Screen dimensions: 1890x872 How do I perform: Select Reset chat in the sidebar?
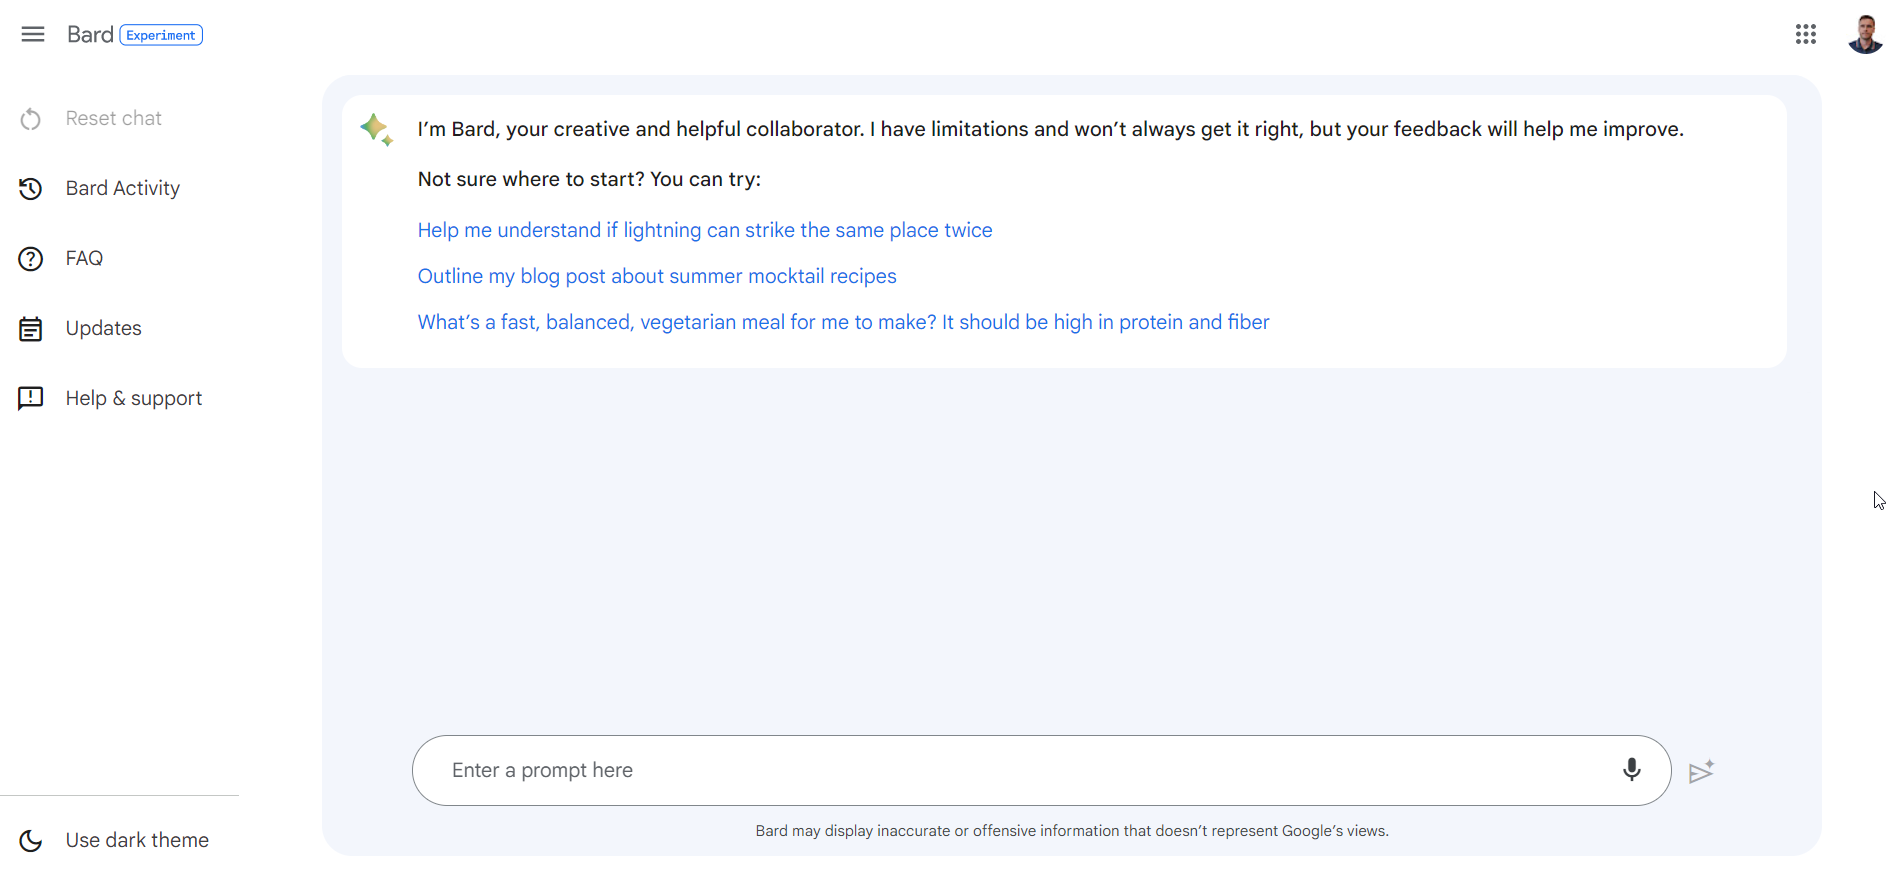pos(114,119)
